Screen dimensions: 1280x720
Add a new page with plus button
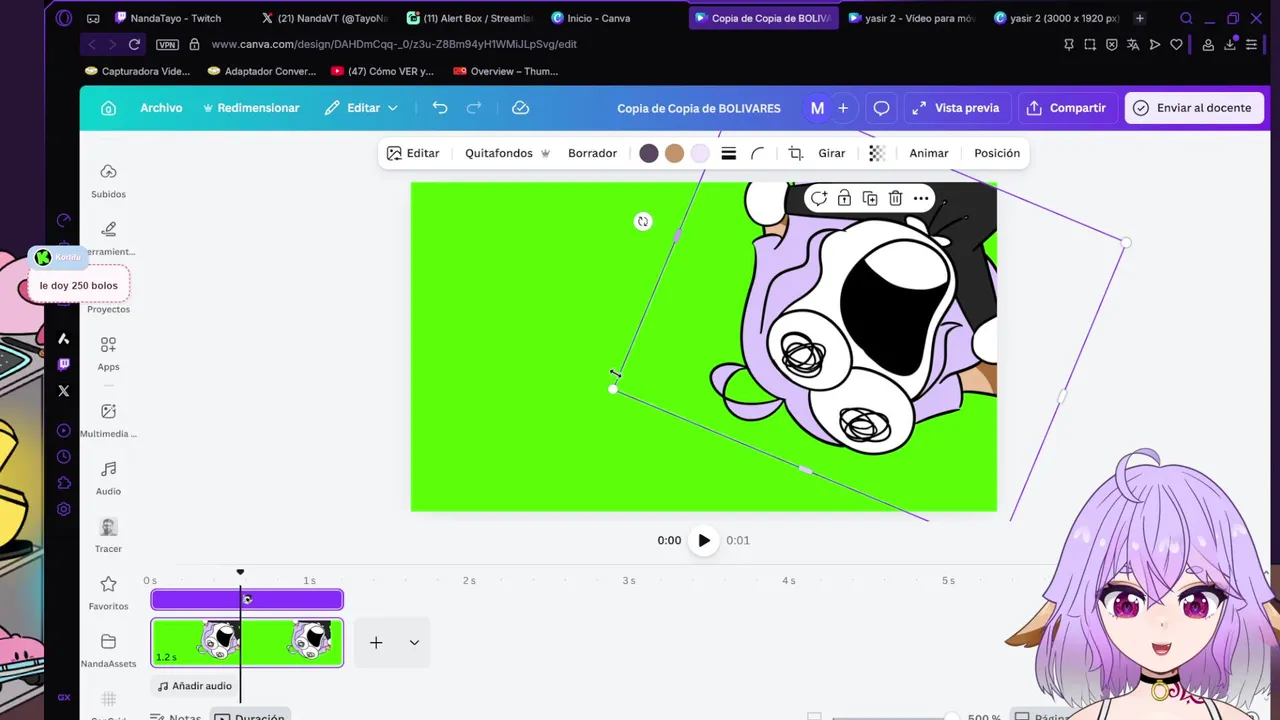coord(376,643)
